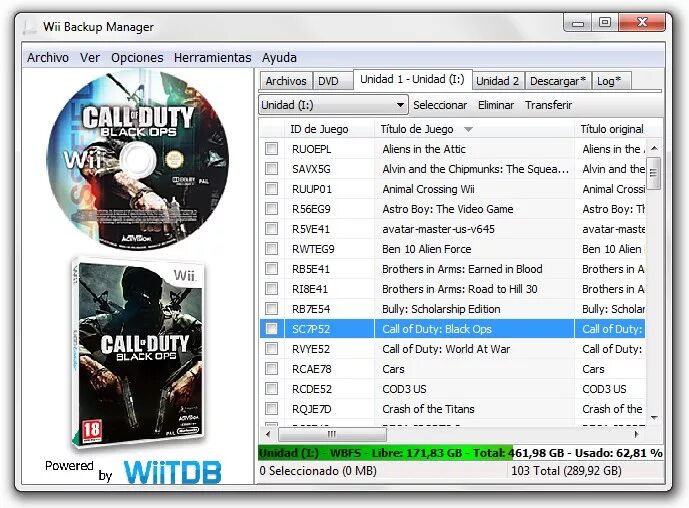Open the Archivo menu
The width and height of the screenshot is (689, 508).
point(48,58)
